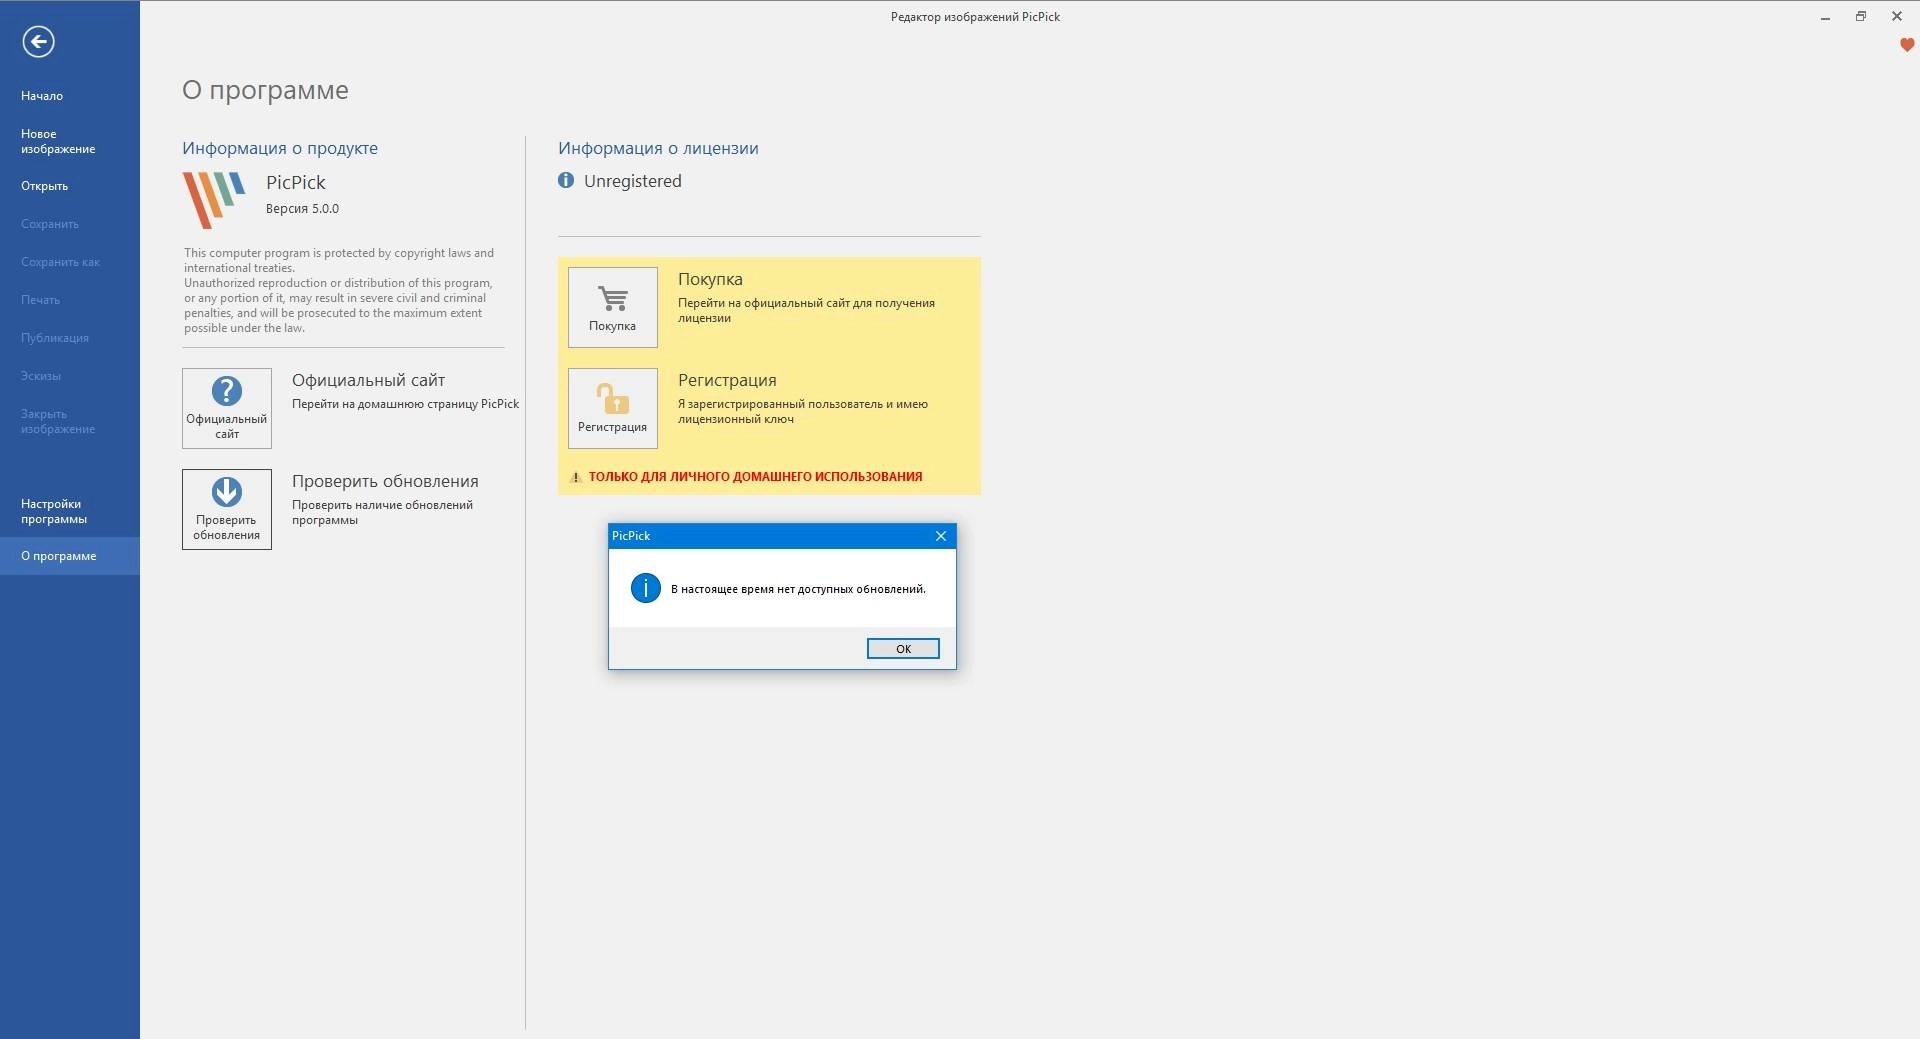
Task: Click the Проверить обновления download button
Action: [x=227, y=509]
